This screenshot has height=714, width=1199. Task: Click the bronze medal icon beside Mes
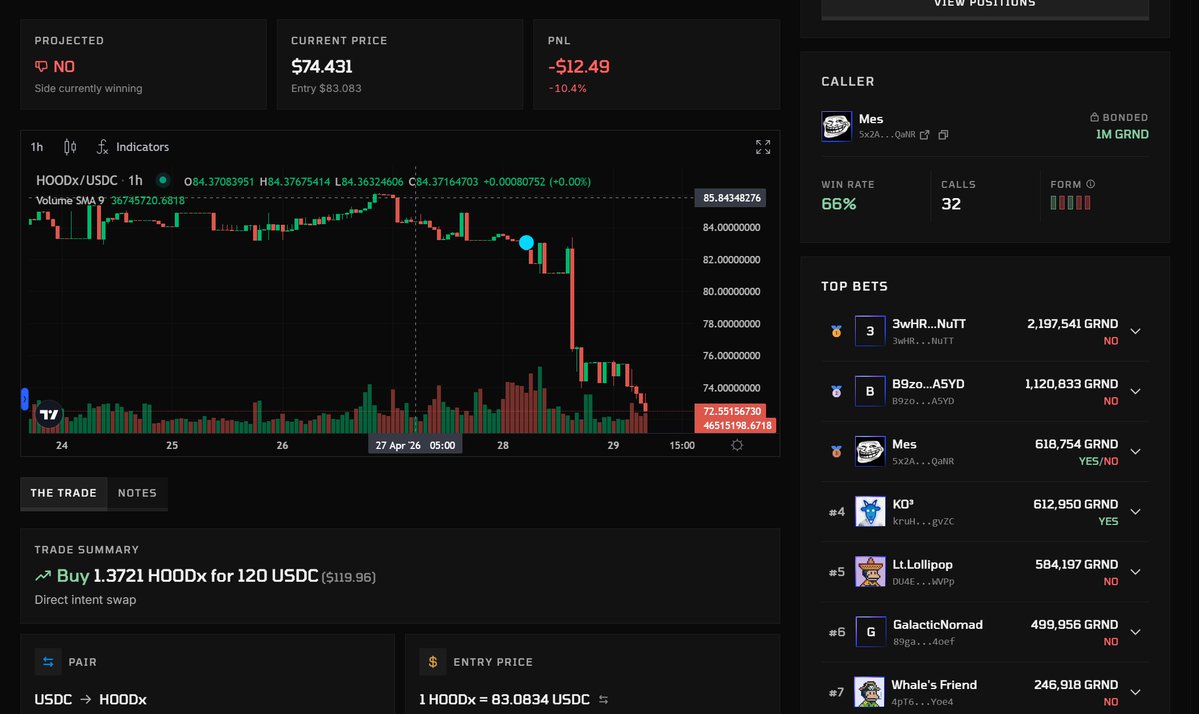pos(837,452)
